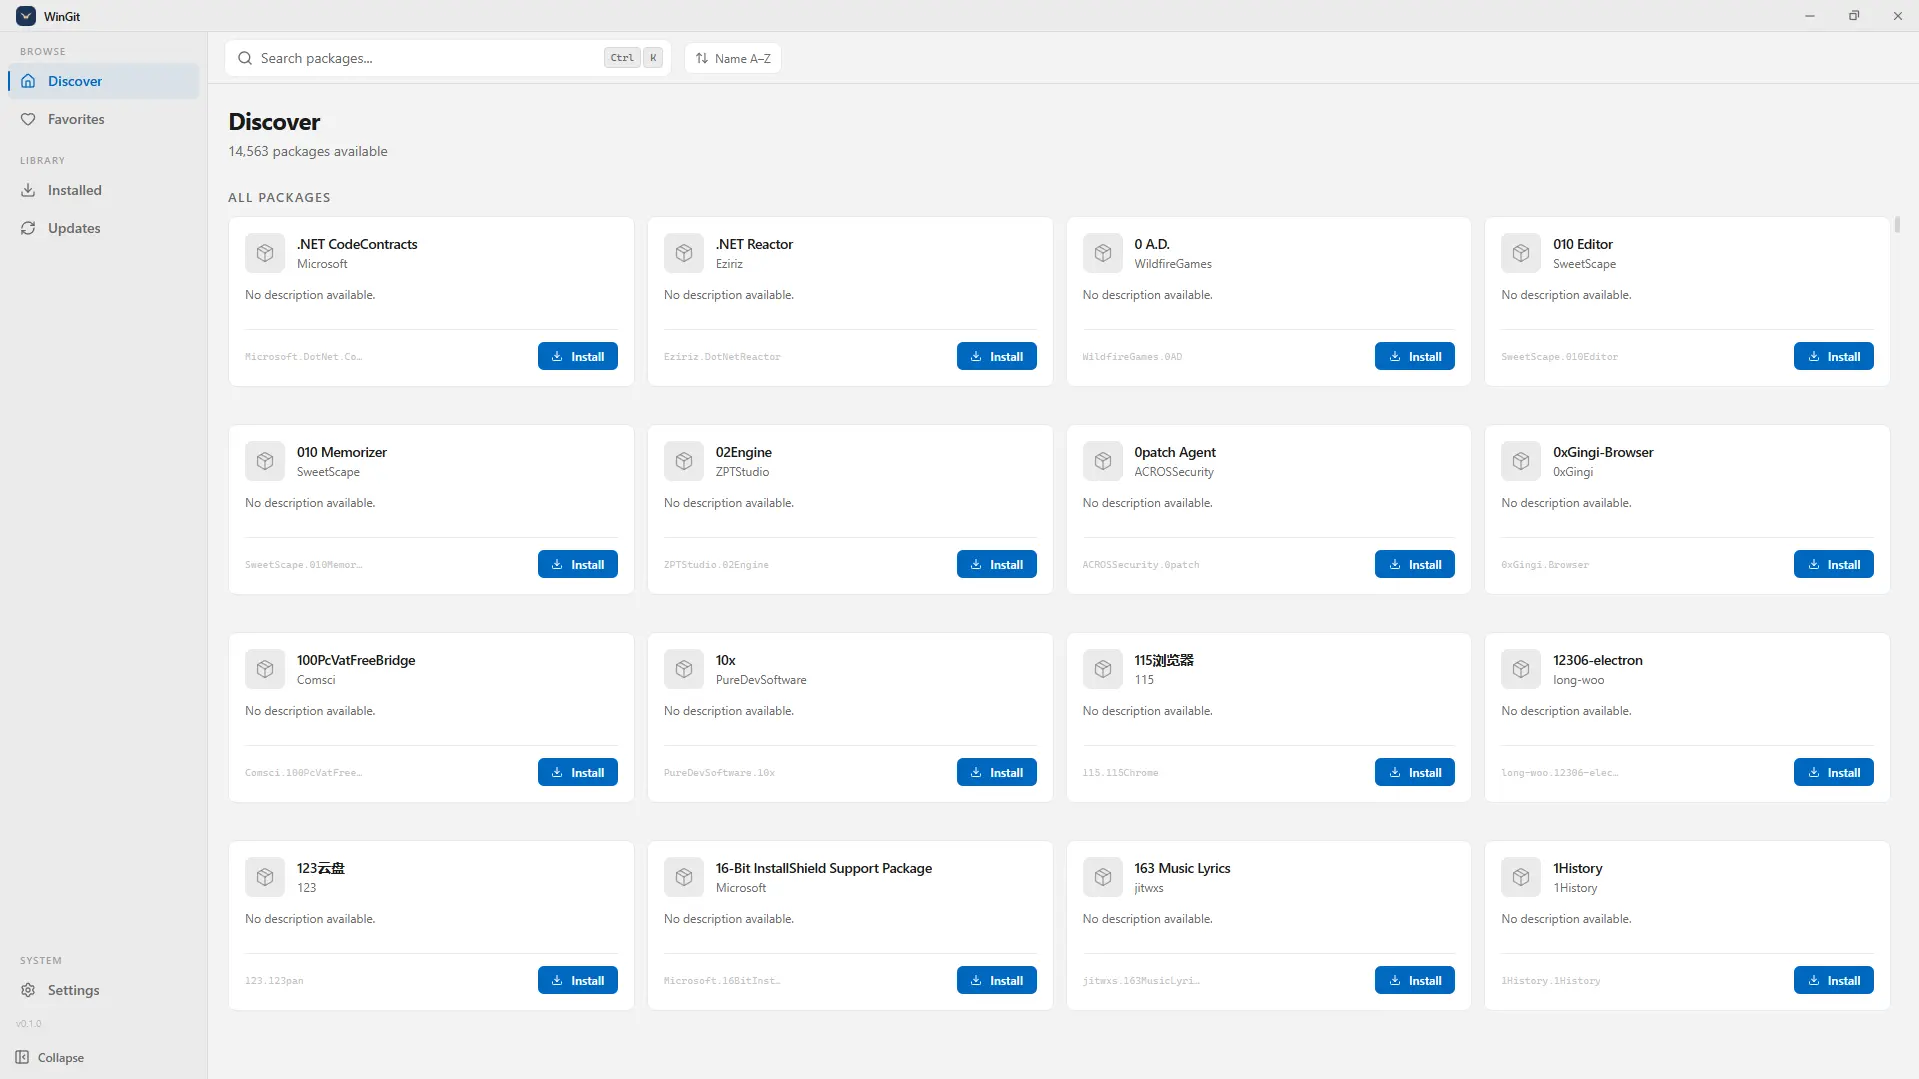Install 163 Music Lyrics package

(x=1415, y=980)
